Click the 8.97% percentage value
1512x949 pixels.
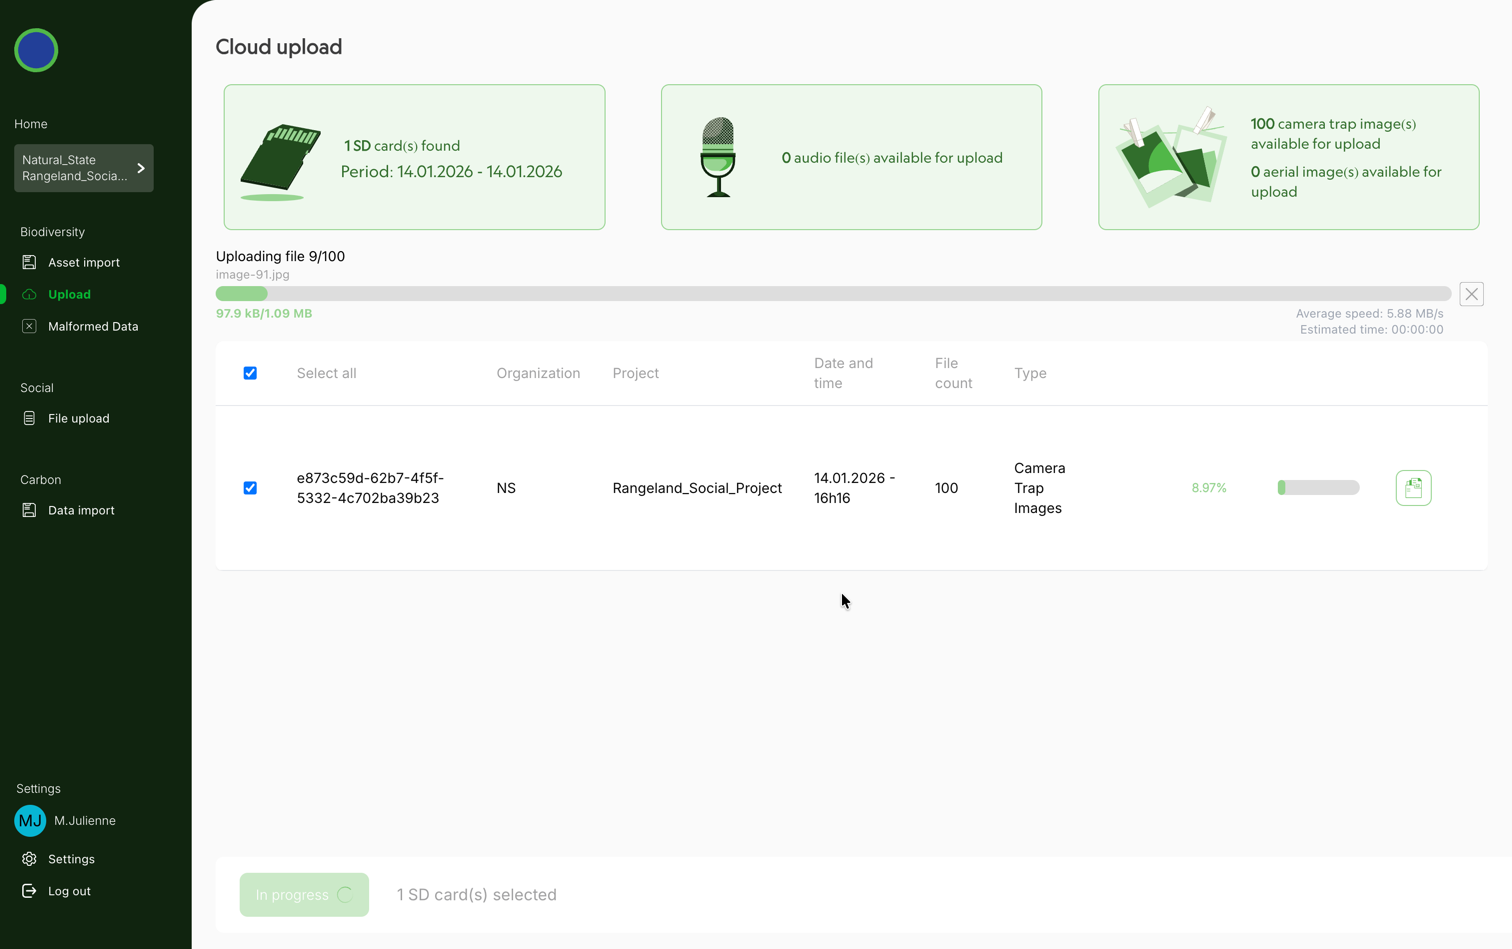point(1209,488)
